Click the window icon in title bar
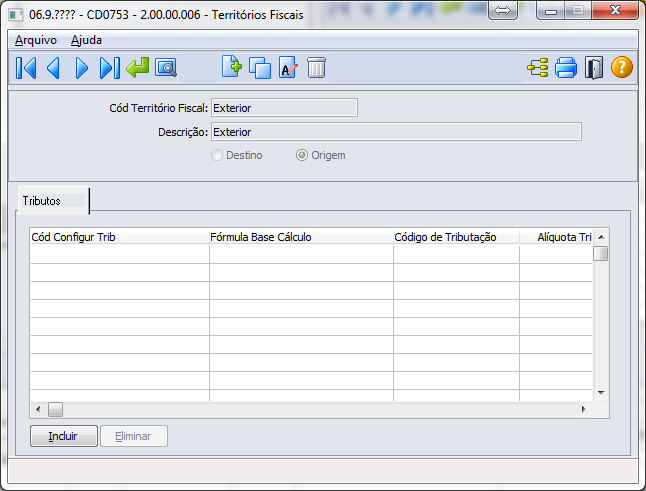The image size is (646, 491). pos(16,15)
